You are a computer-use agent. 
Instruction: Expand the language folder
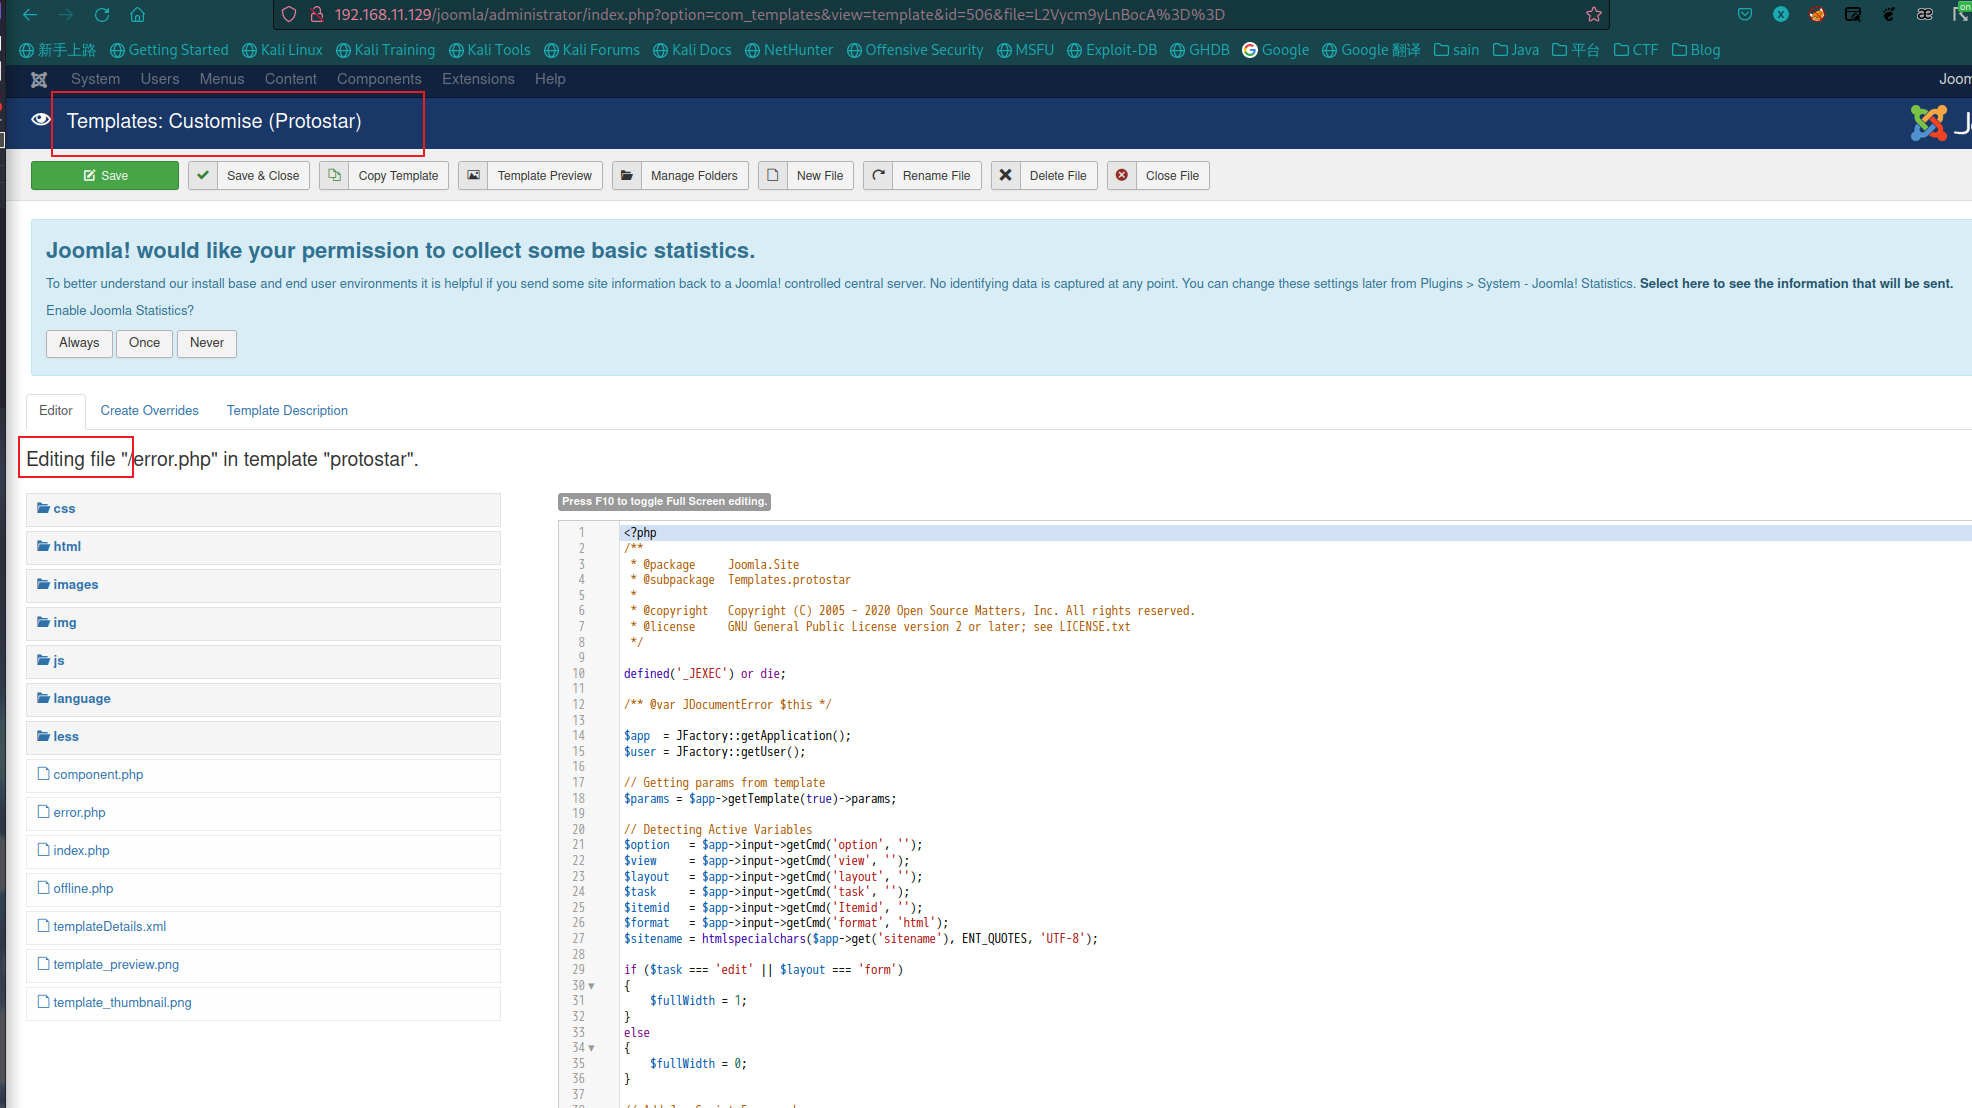(263, 699)
